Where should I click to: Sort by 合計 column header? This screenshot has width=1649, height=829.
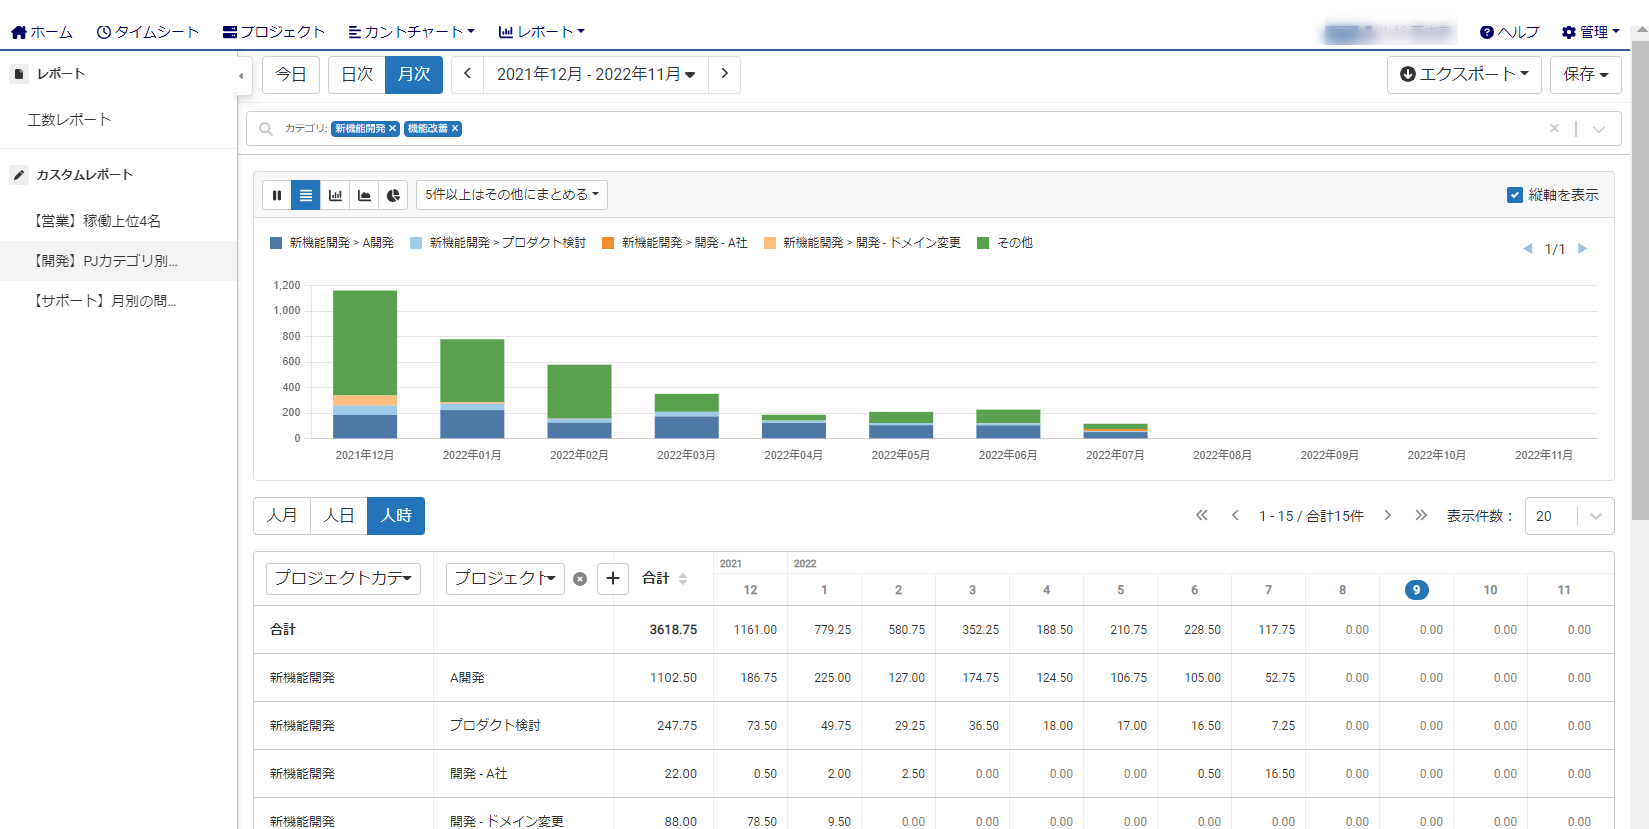point(665,578)
